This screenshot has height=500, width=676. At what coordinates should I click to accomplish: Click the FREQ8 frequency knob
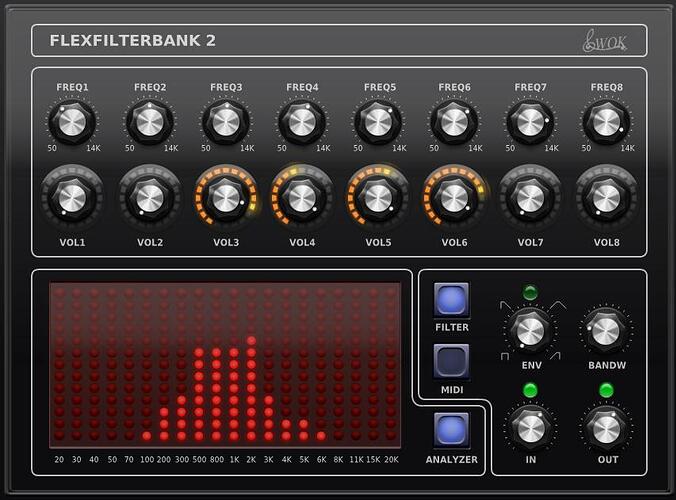606,122
